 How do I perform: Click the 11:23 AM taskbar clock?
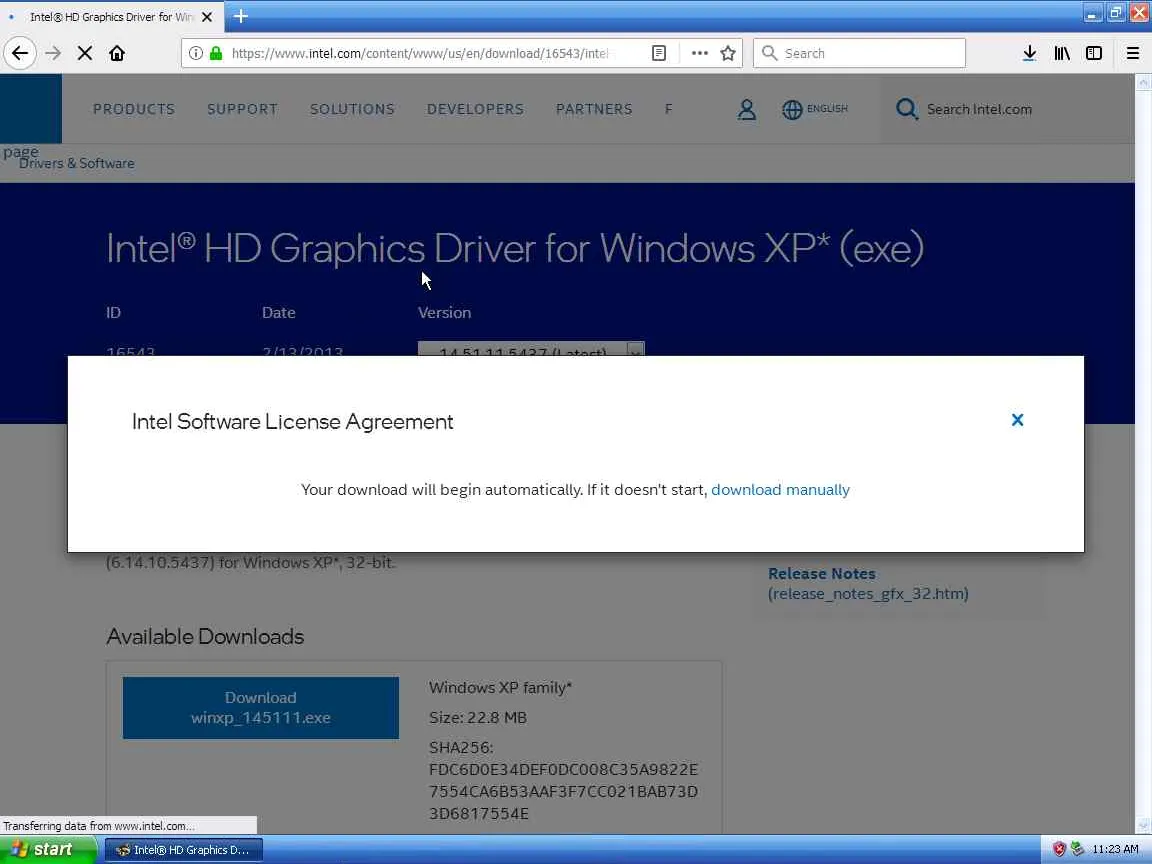pos(1115,849)
